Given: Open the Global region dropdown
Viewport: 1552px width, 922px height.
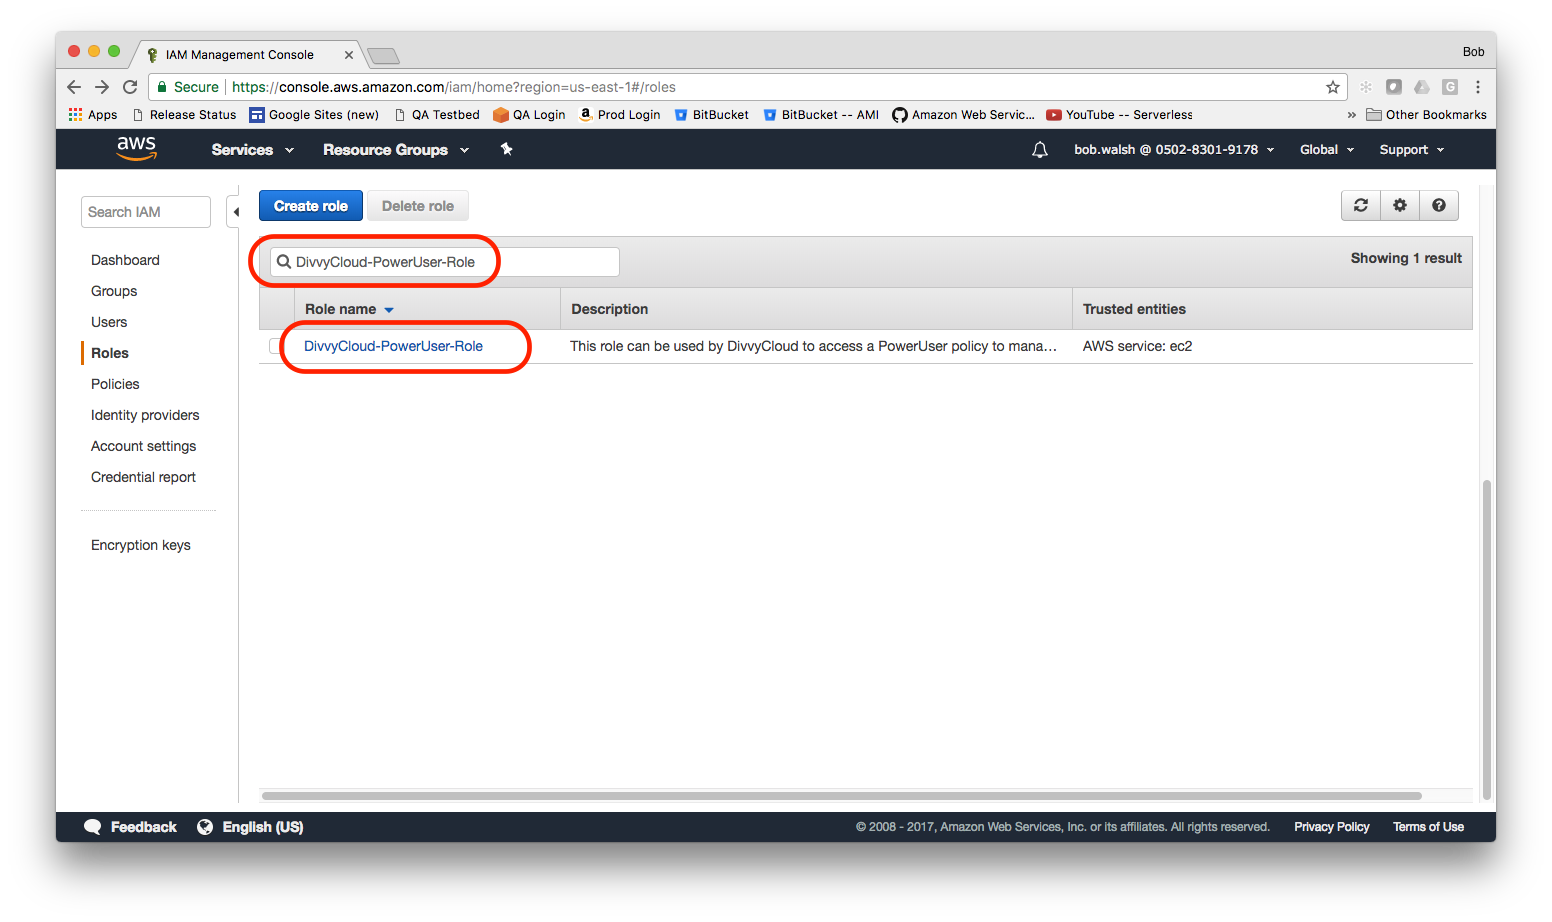Looking at the screenshot, I should 1327,150.
